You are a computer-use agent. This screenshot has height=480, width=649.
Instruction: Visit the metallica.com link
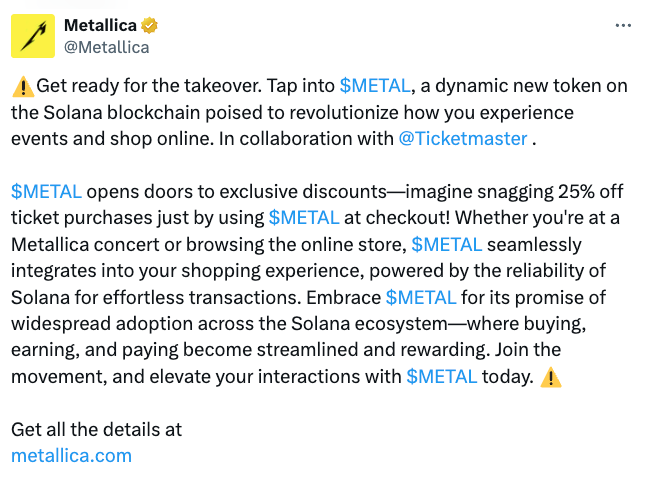(x=71, y=456)
